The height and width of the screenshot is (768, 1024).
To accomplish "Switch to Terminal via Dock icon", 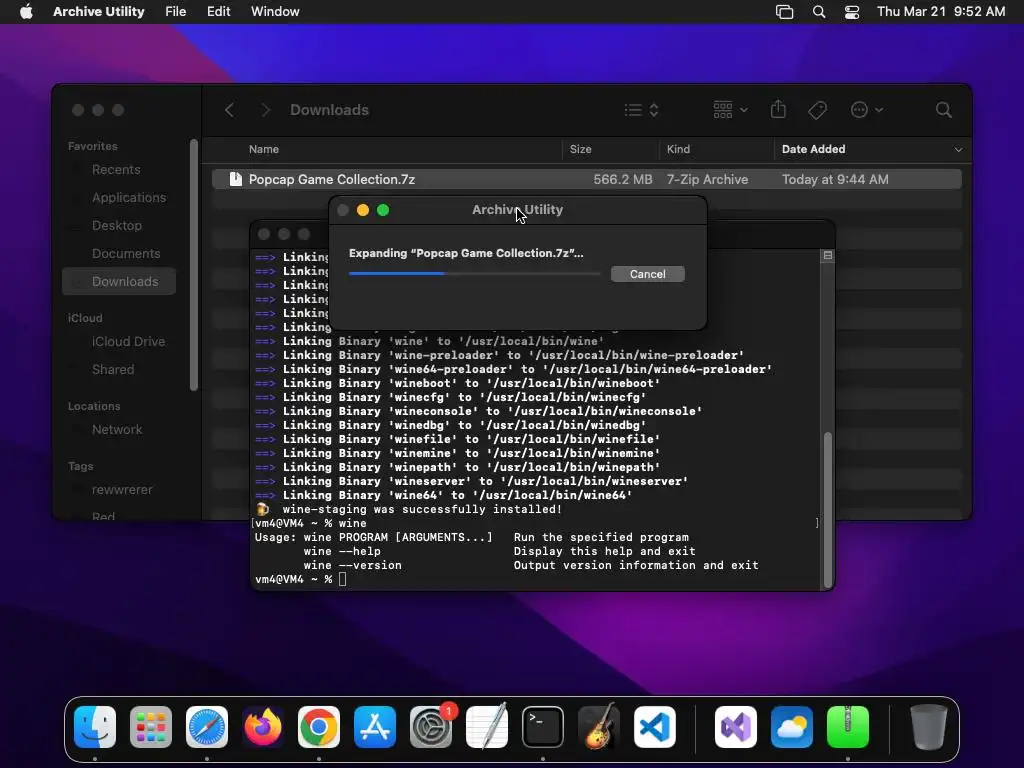I will tap(543, 727).
